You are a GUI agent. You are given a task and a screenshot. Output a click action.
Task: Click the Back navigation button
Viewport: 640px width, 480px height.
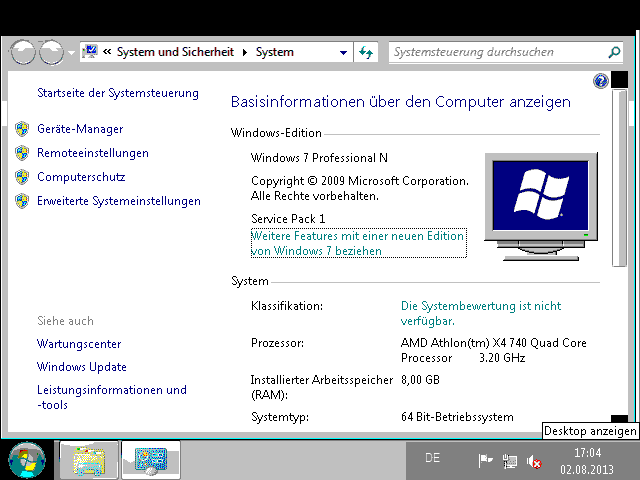[22, 52]
